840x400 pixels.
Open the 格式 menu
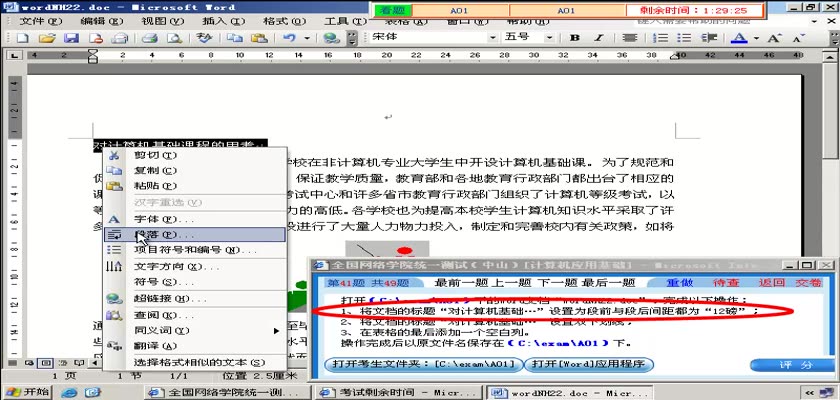click(284, 21)
